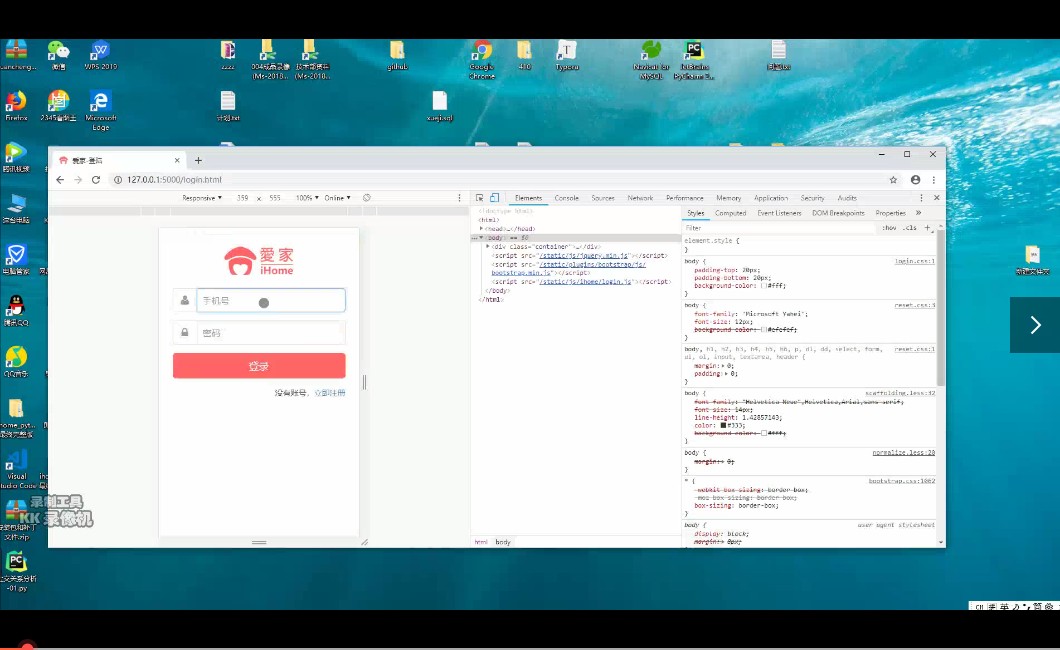Open the Responsive device dropdown

(201, 198)
